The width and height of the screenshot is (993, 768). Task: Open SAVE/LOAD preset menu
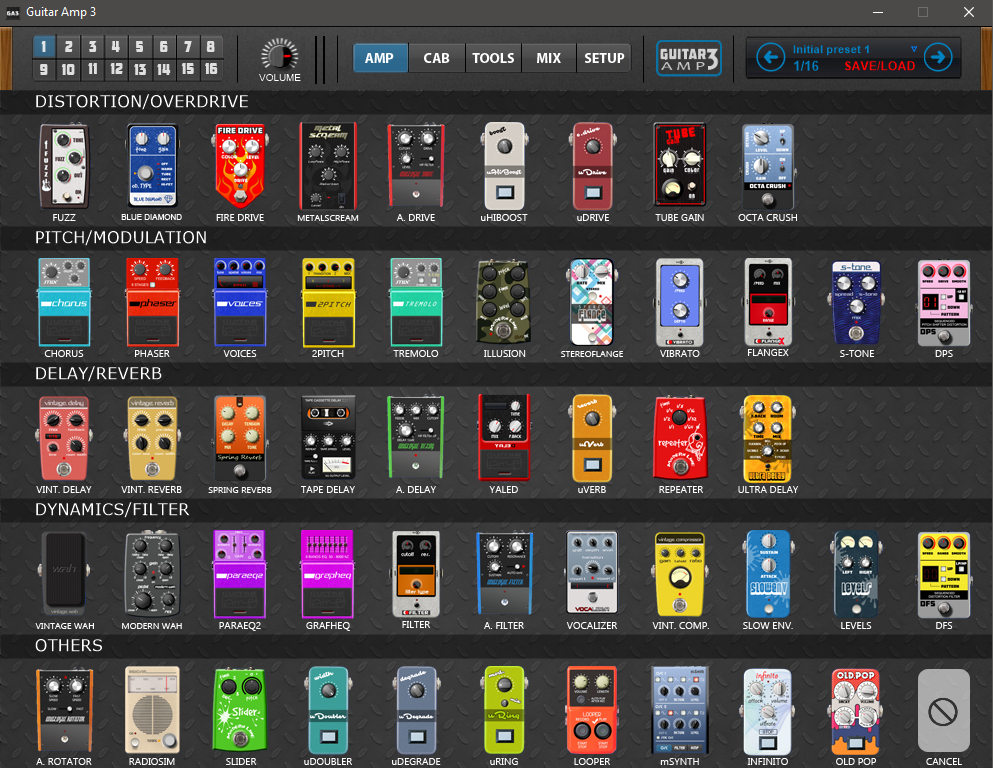[x=880, y=66]
